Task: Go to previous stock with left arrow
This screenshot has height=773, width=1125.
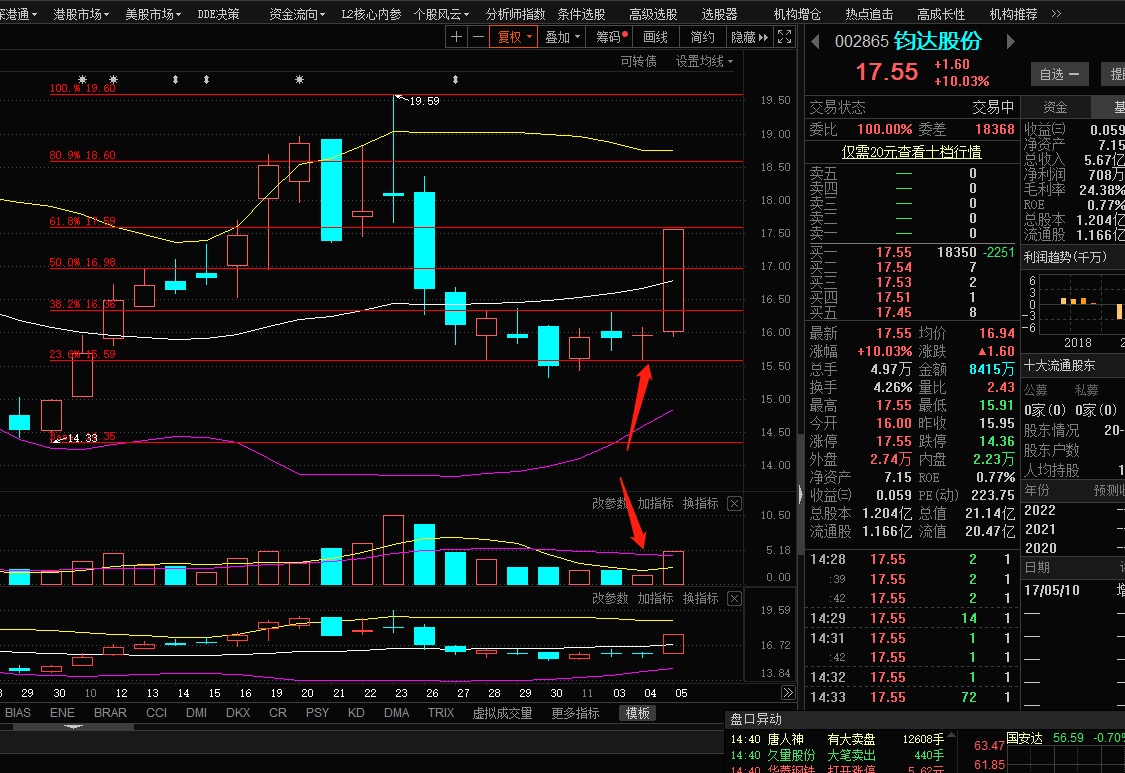Action: pos(815,42)
